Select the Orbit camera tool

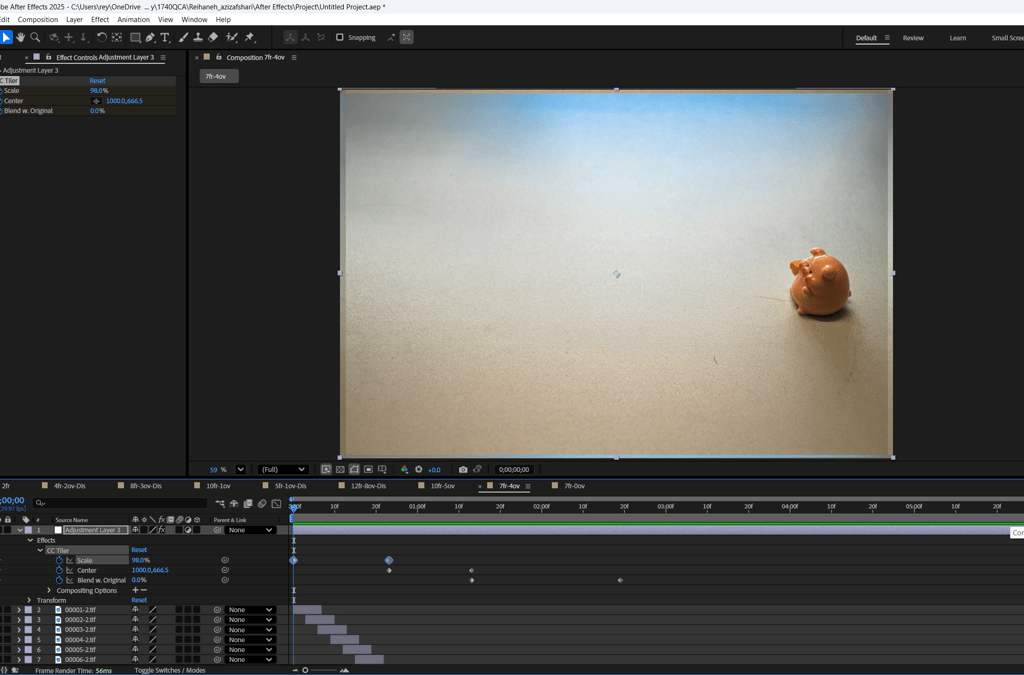[x=54, y=37]
